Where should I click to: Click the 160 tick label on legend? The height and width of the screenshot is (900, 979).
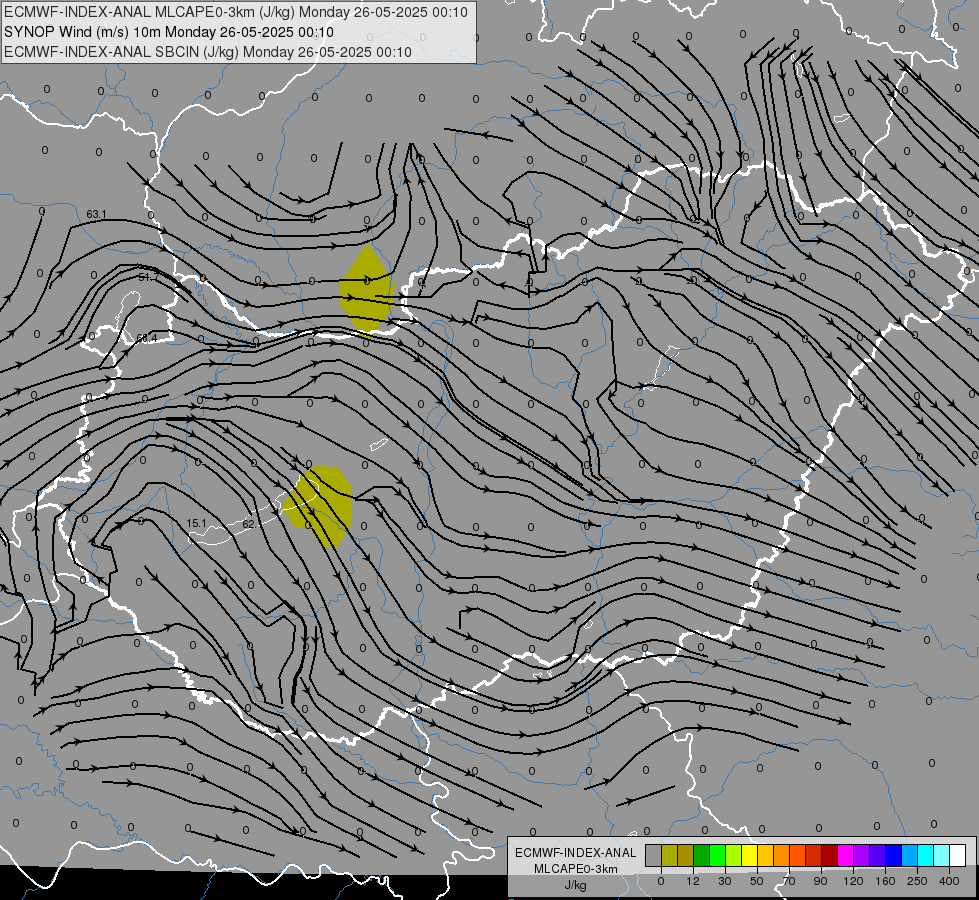885,881
